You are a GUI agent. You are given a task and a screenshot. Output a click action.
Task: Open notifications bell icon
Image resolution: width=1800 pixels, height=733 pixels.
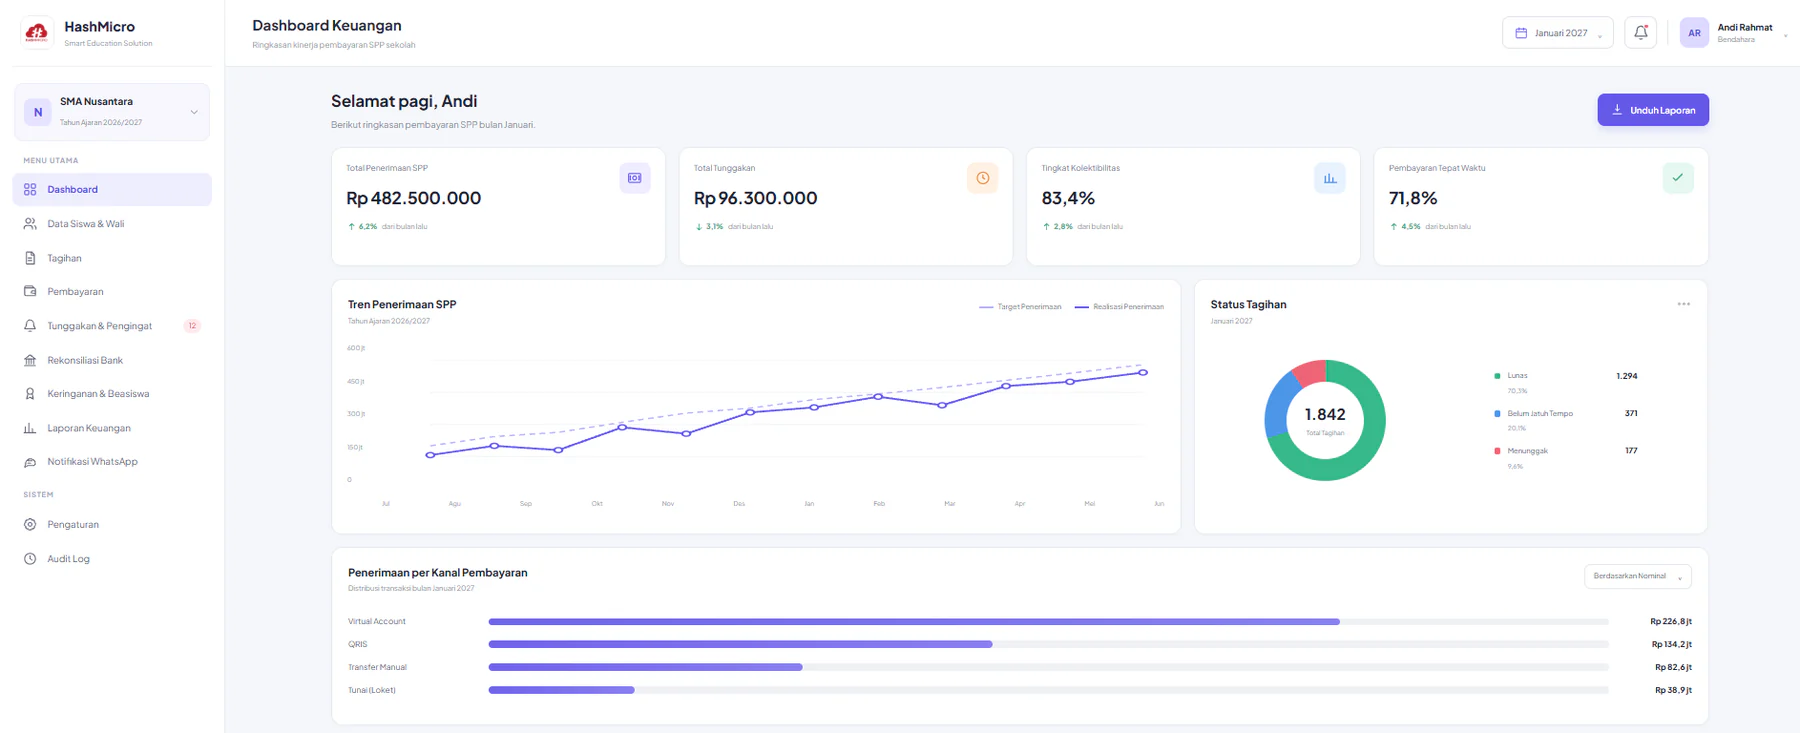(x=1641, y=33)
